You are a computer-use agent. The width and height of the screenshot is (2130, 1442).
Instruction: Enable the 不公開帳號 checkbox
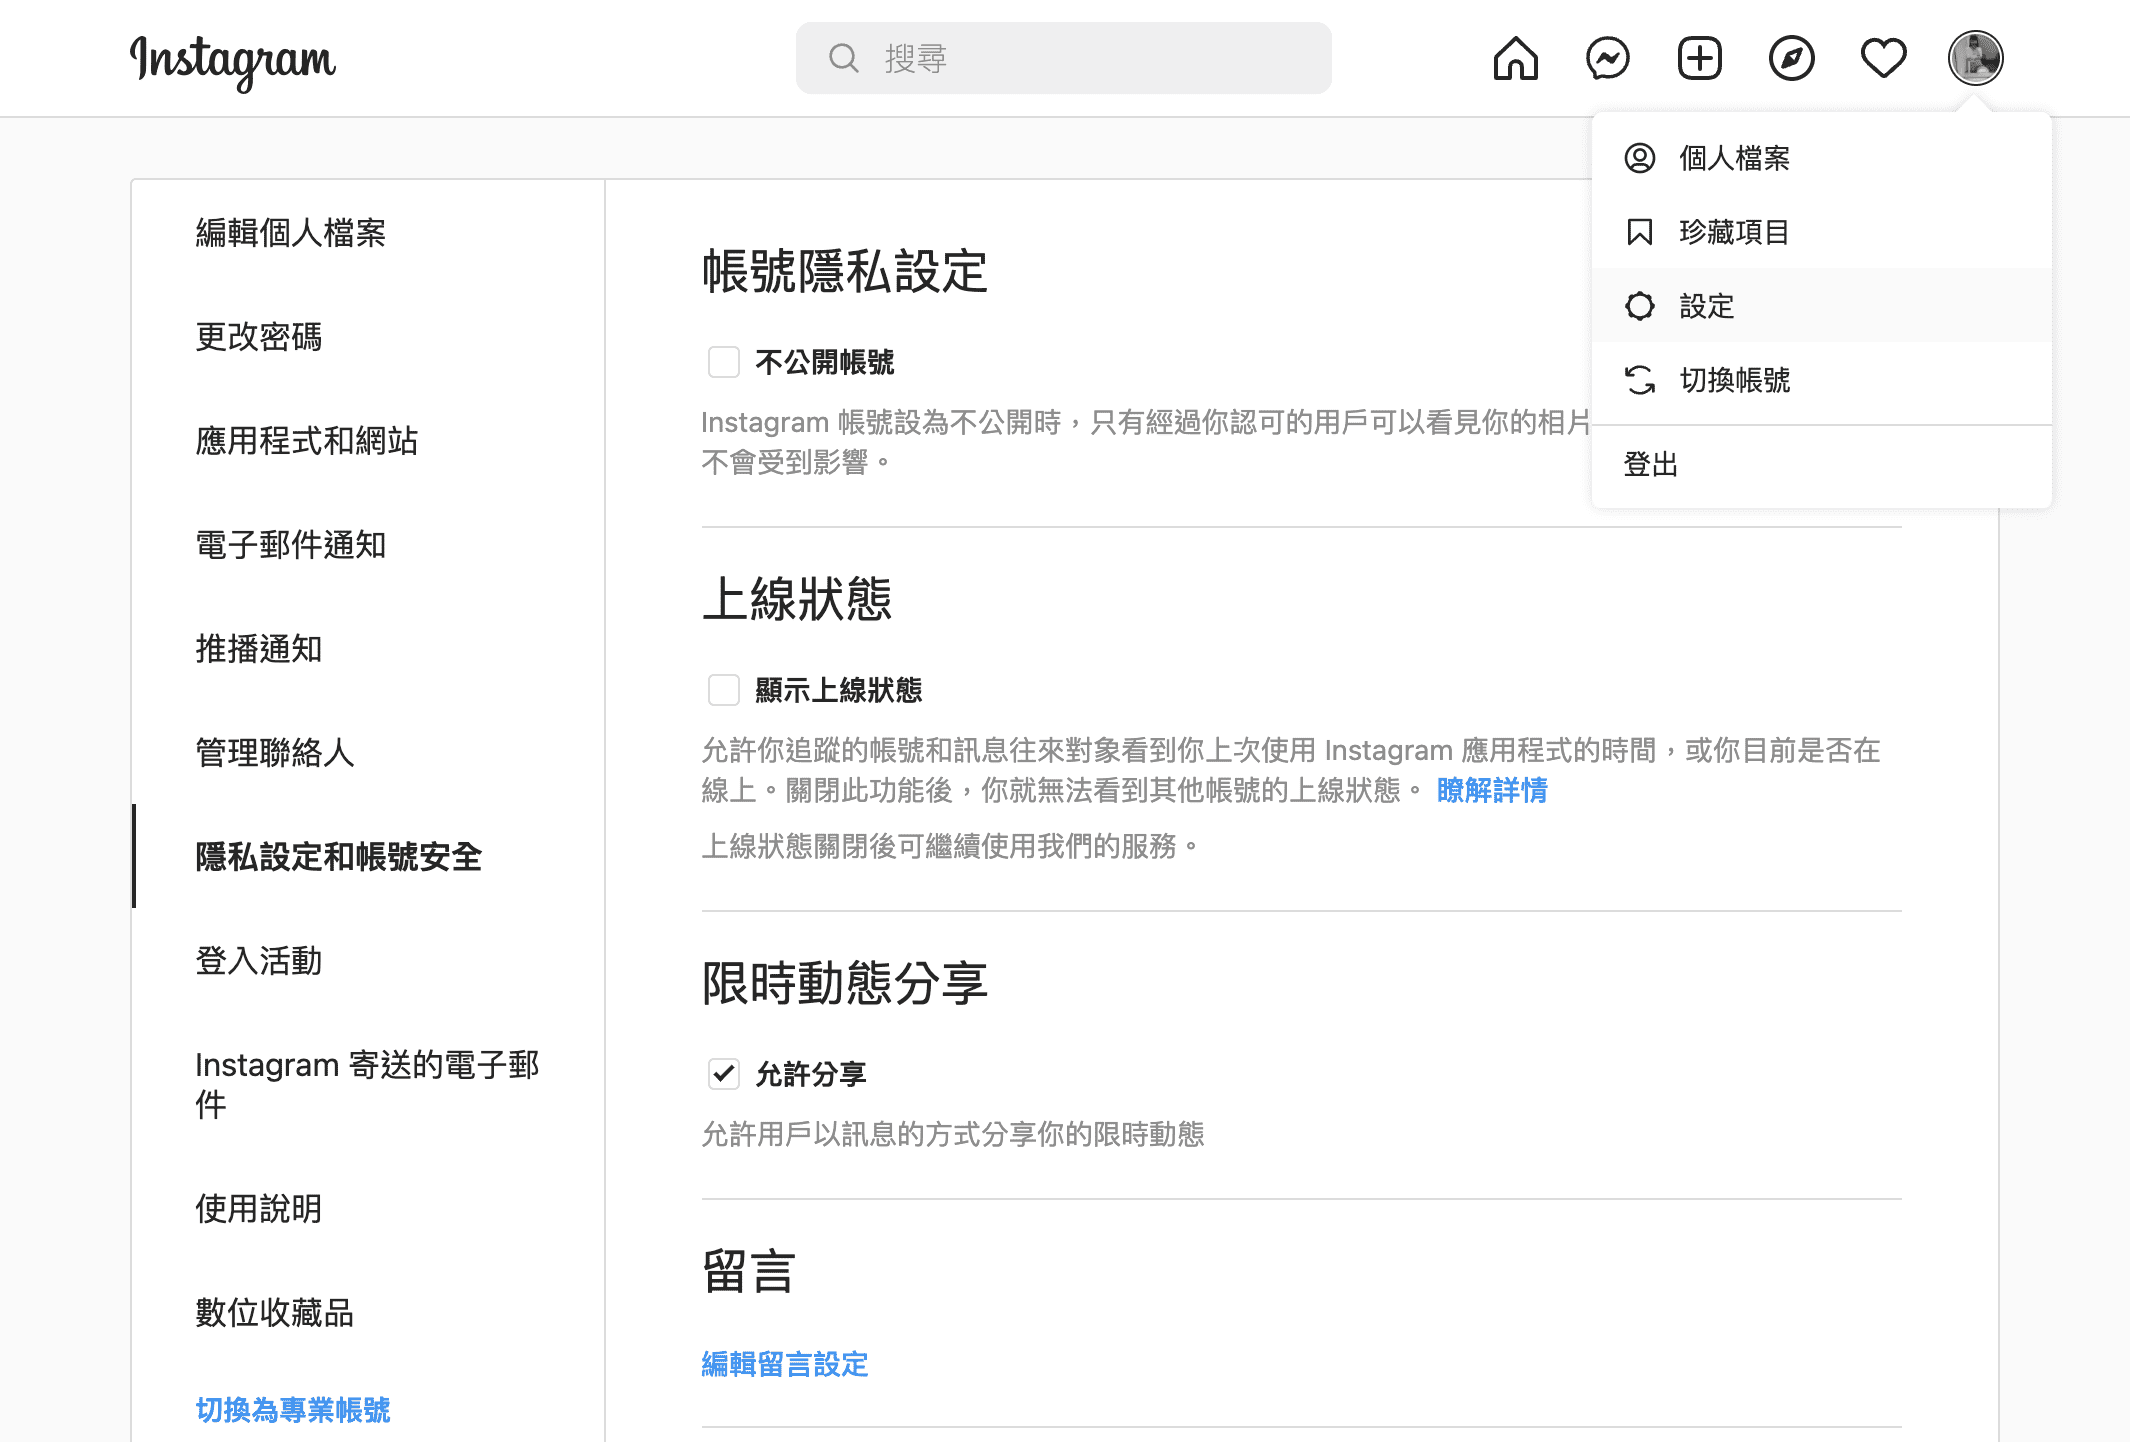(x=723, y=362)
